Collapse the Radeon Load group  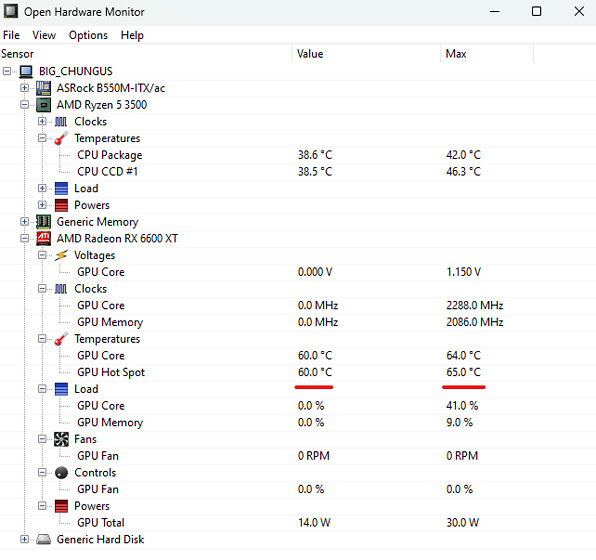(x=42, y=389)
